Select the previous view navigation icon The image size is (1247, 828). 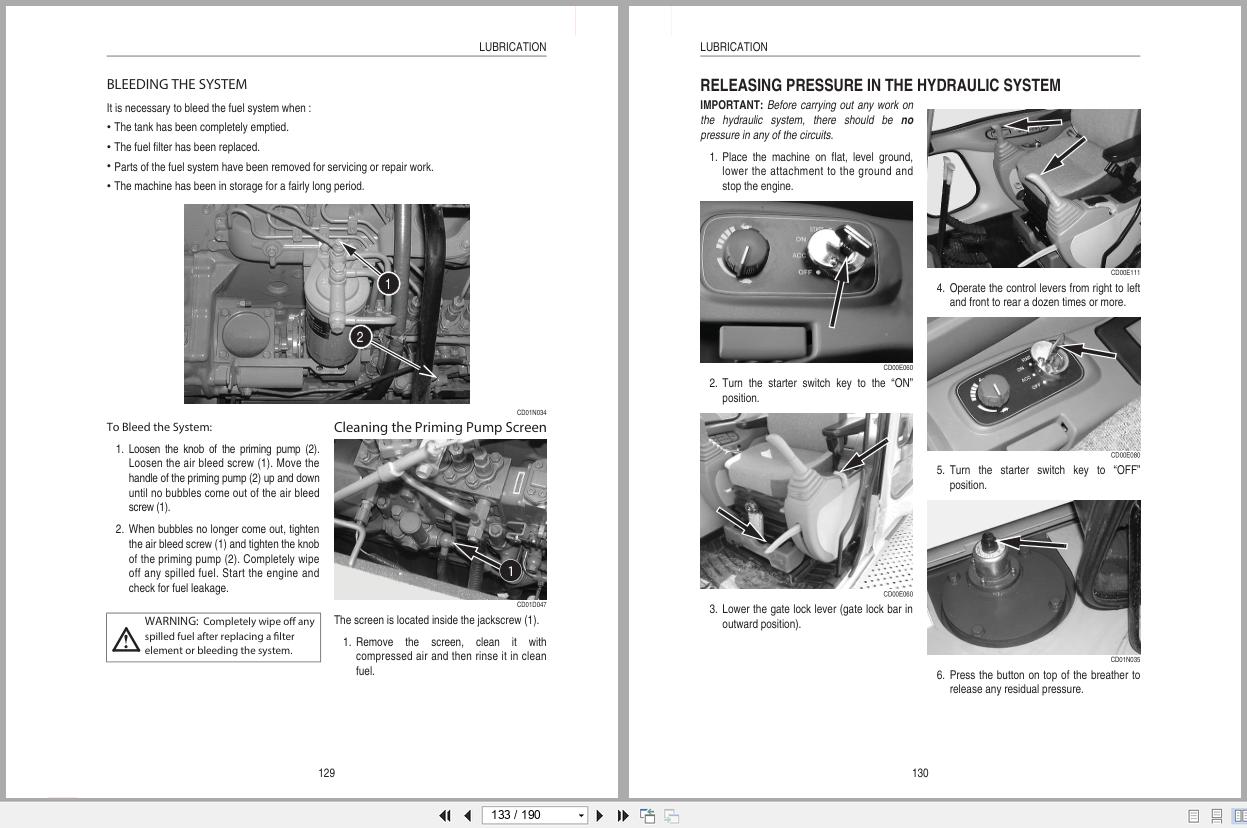(647, 815)
